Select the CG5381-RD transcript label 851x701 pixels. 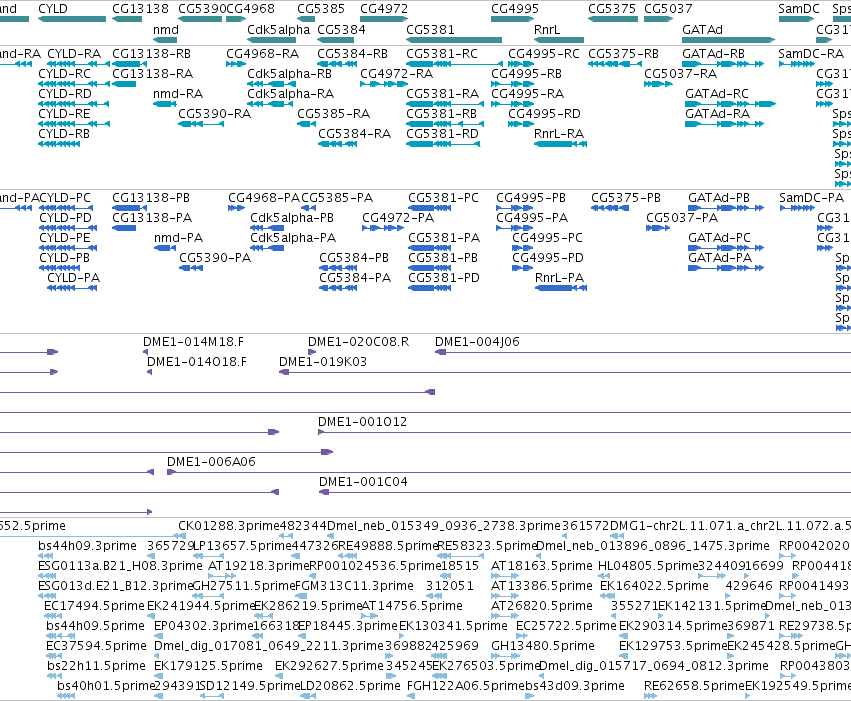(x=442, y=134)
